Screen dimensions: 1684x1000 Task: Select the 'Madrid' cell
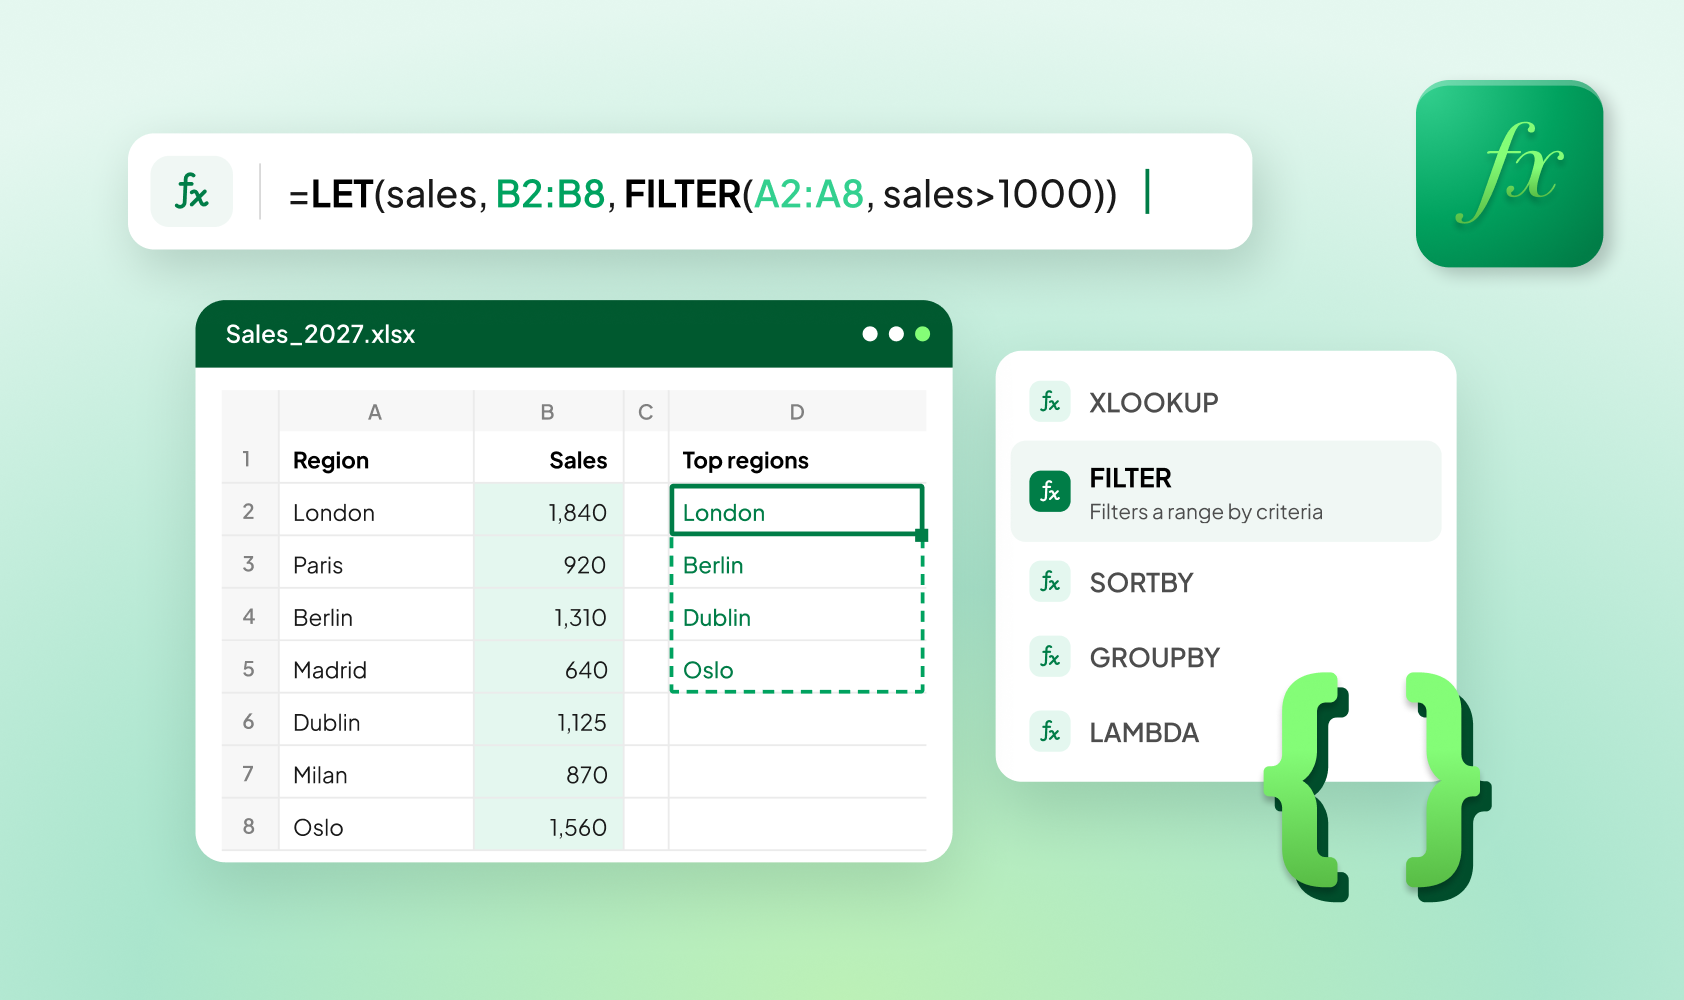tap(376, 669)
